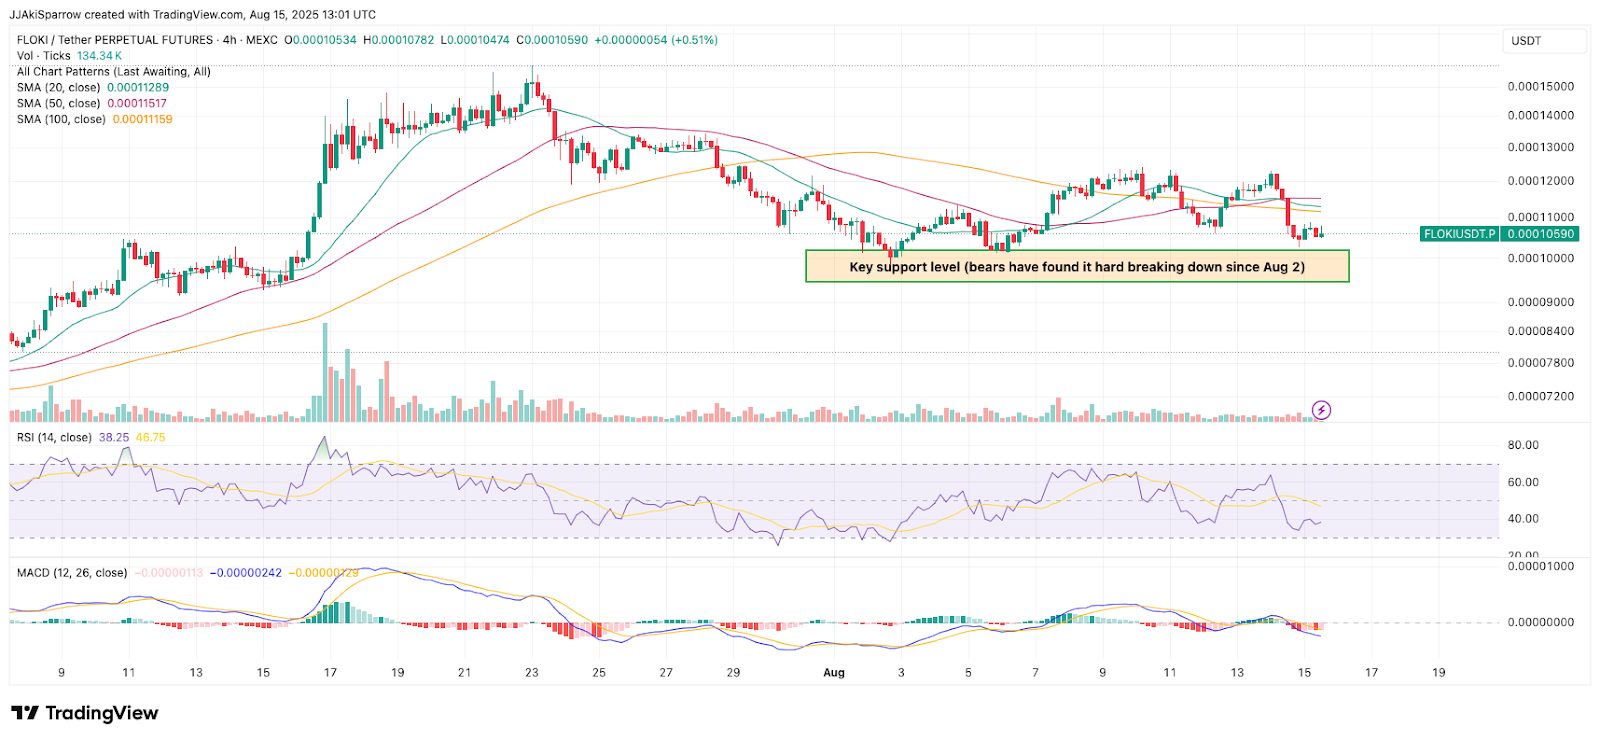Viewport: 1600px width, 741px height.
Task: Select the SMA (100, close) indicator legend
Action: pos(61,120)
